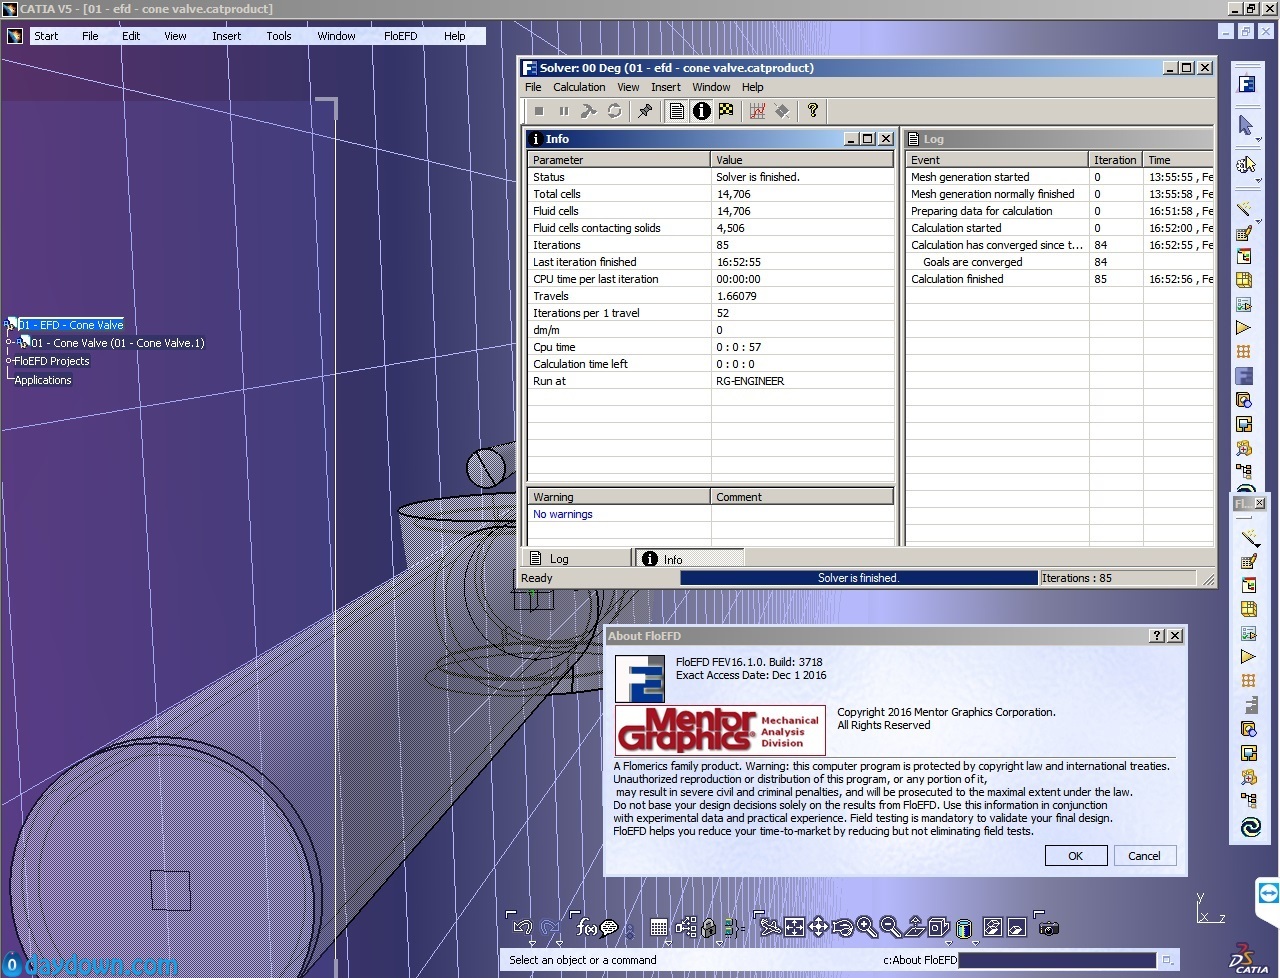
Task: Click the camera capture icon
Action: click(x=1048, y=928)
